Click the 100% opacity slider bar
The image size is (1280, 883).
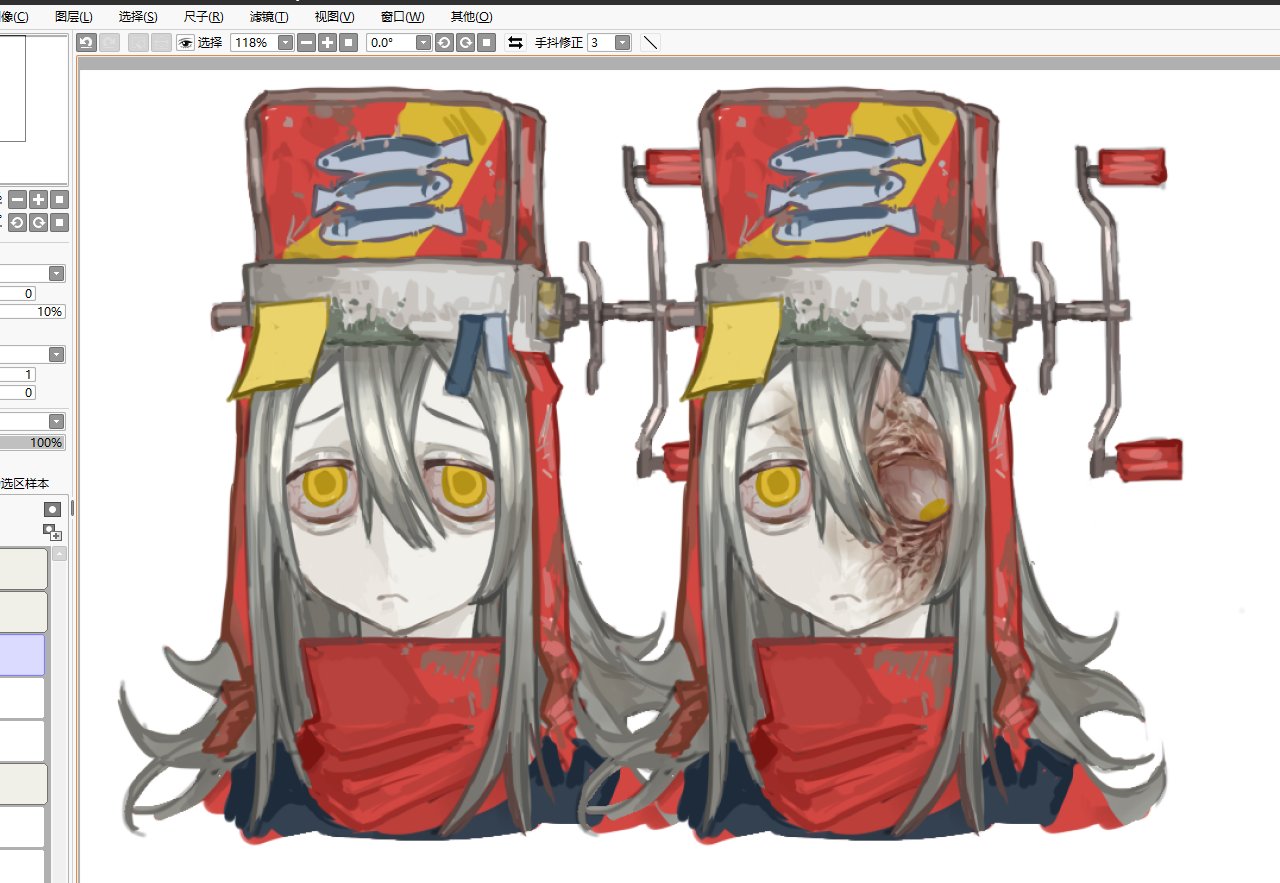32,442
